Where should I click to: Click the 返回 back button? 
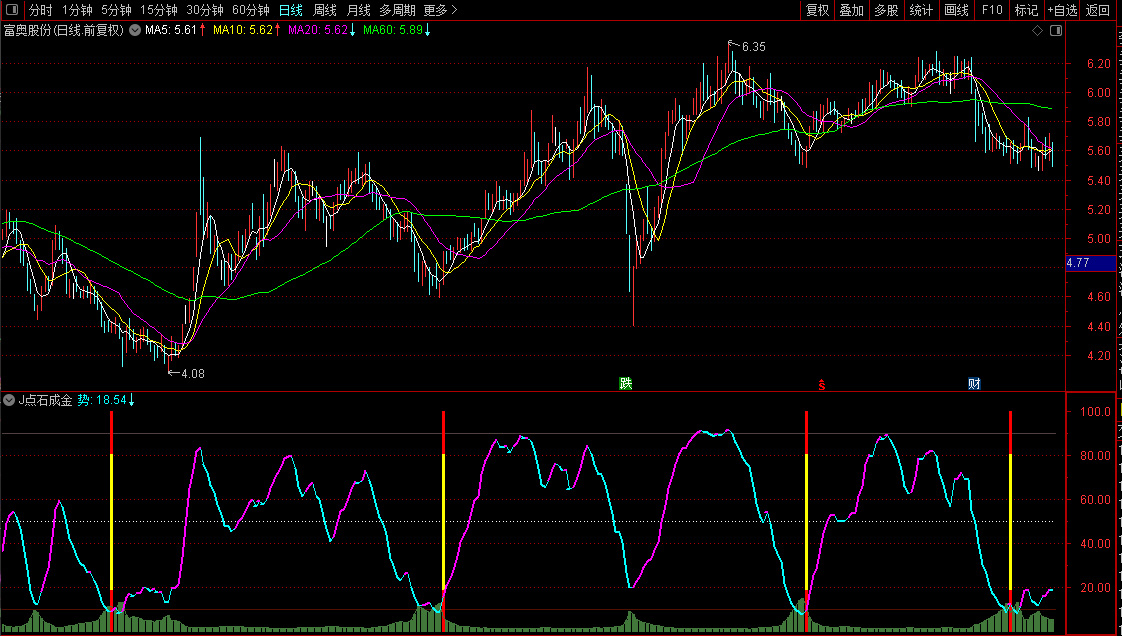[1098, 10]
